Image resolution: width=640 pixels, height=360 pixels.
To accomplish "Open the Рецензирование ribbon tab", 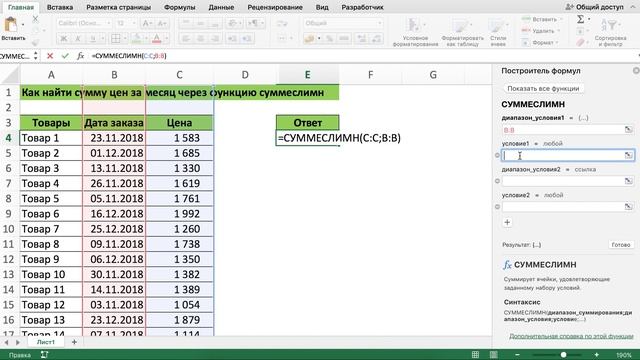I will point(275,7).
